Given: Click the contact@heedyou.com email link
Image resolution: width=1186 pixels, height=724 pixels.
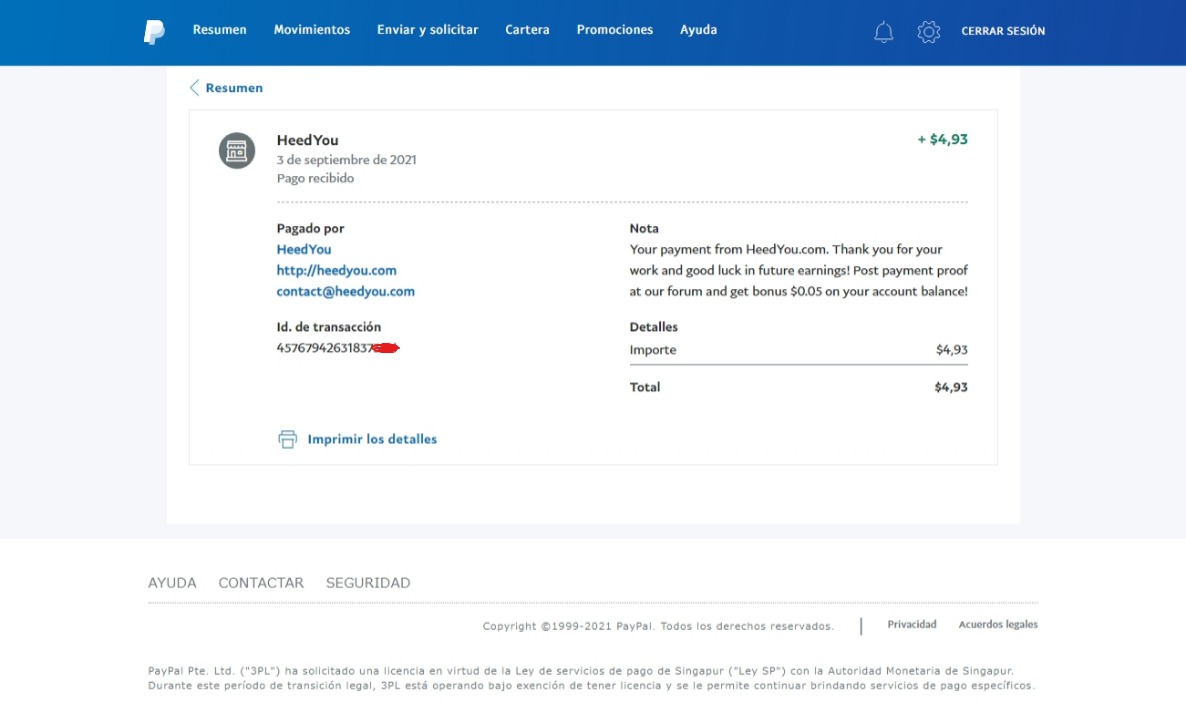Looking at the screenshot, I should (x=345, y=291).
